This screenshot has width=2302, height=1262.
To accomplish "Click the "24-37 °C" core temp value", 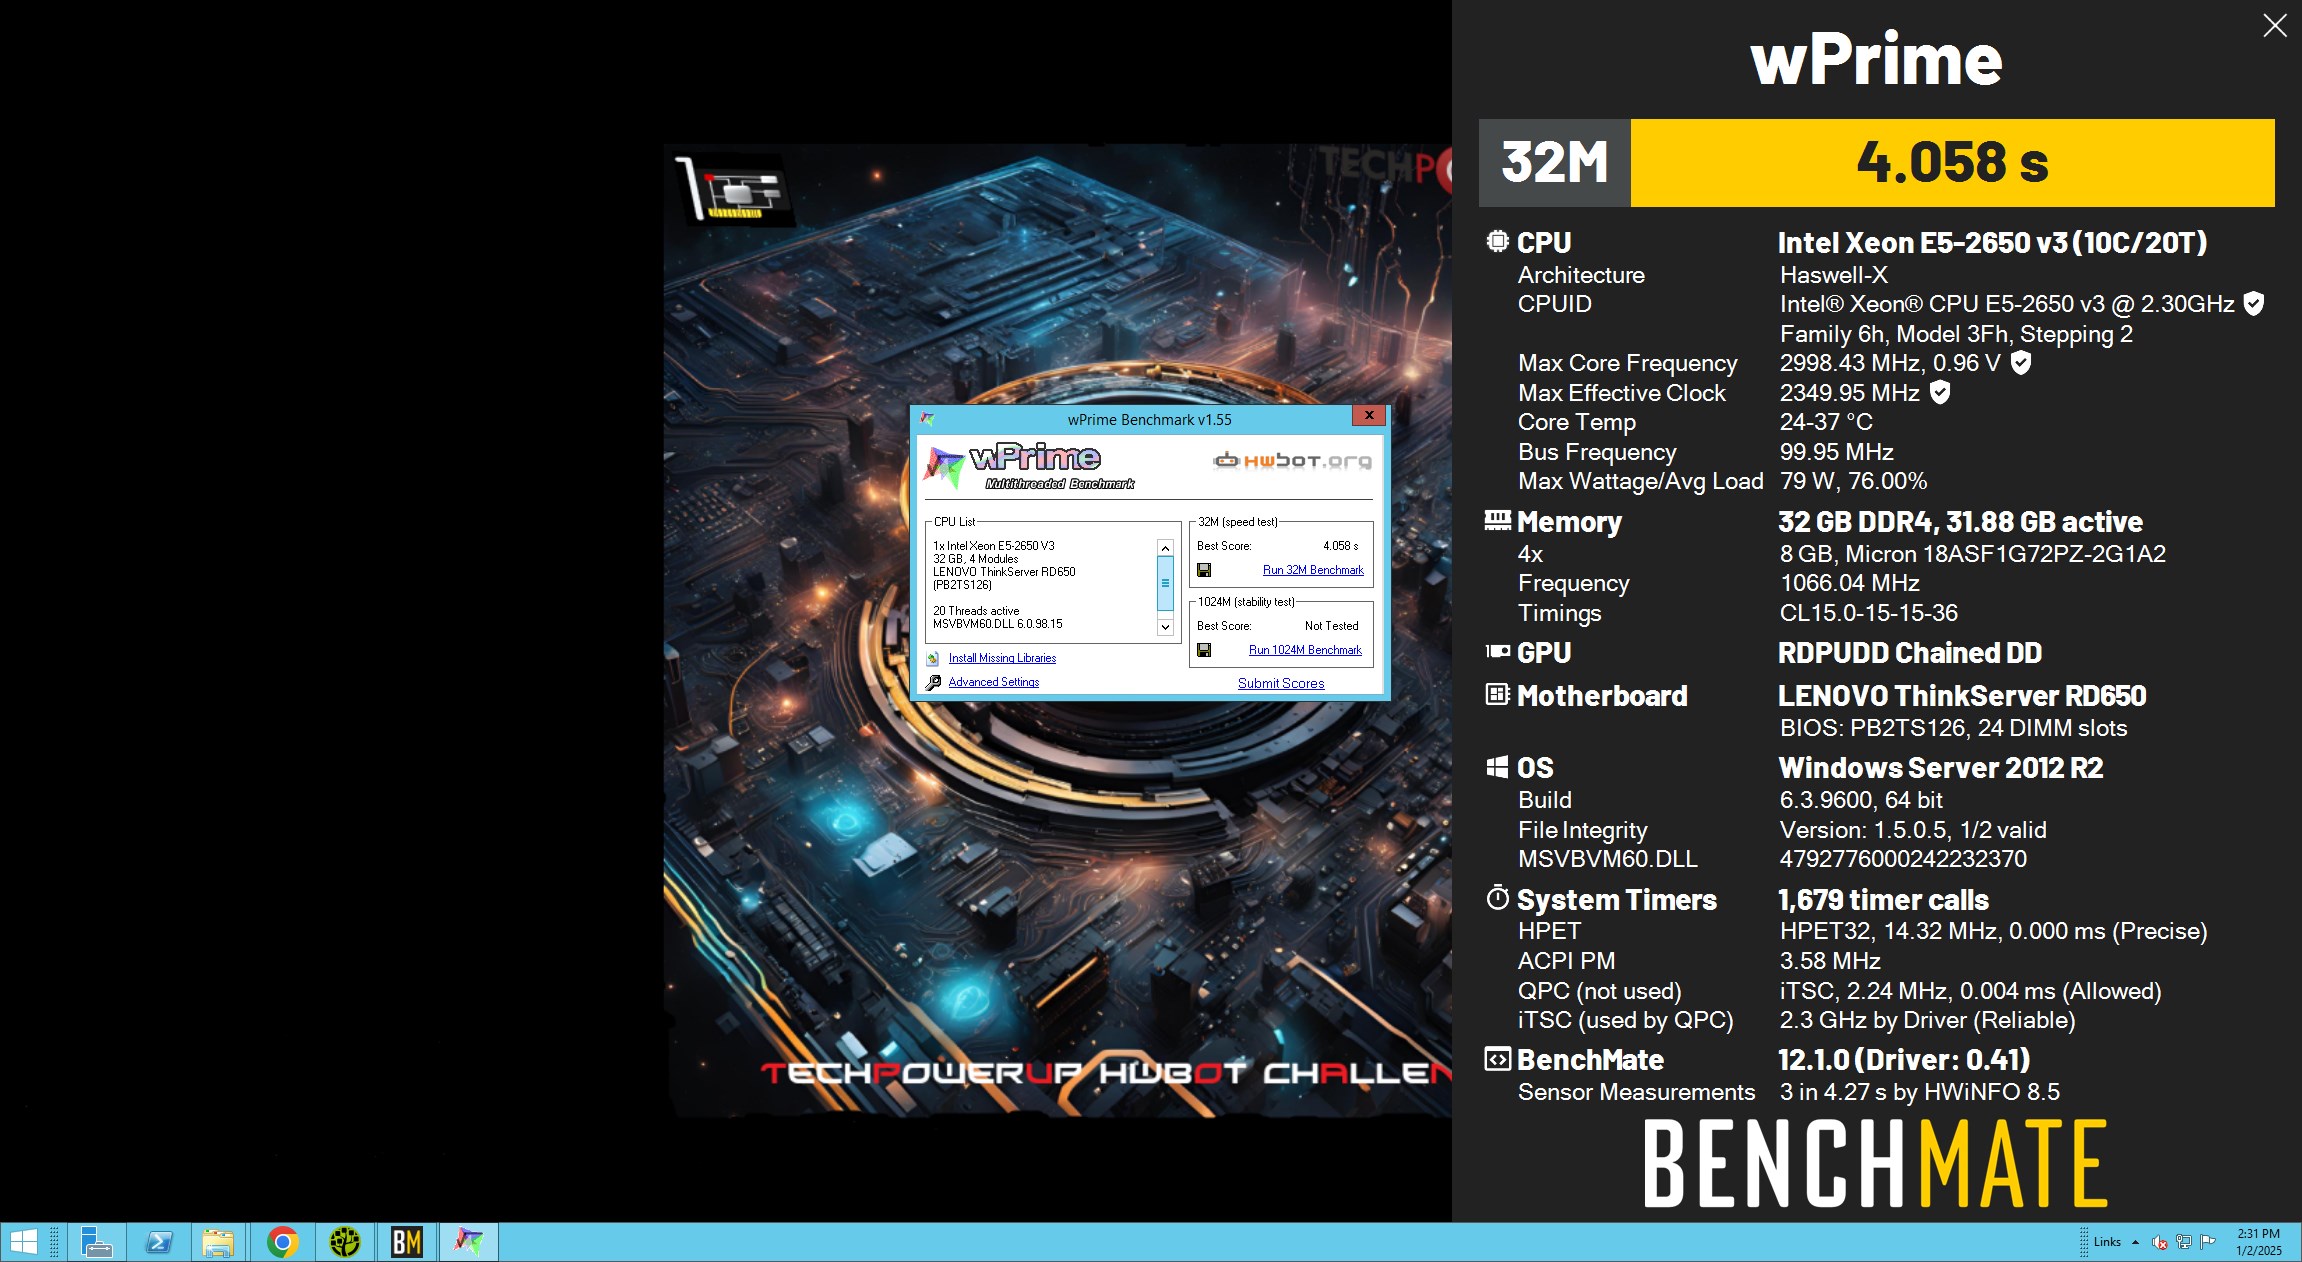I will 1826,422.
